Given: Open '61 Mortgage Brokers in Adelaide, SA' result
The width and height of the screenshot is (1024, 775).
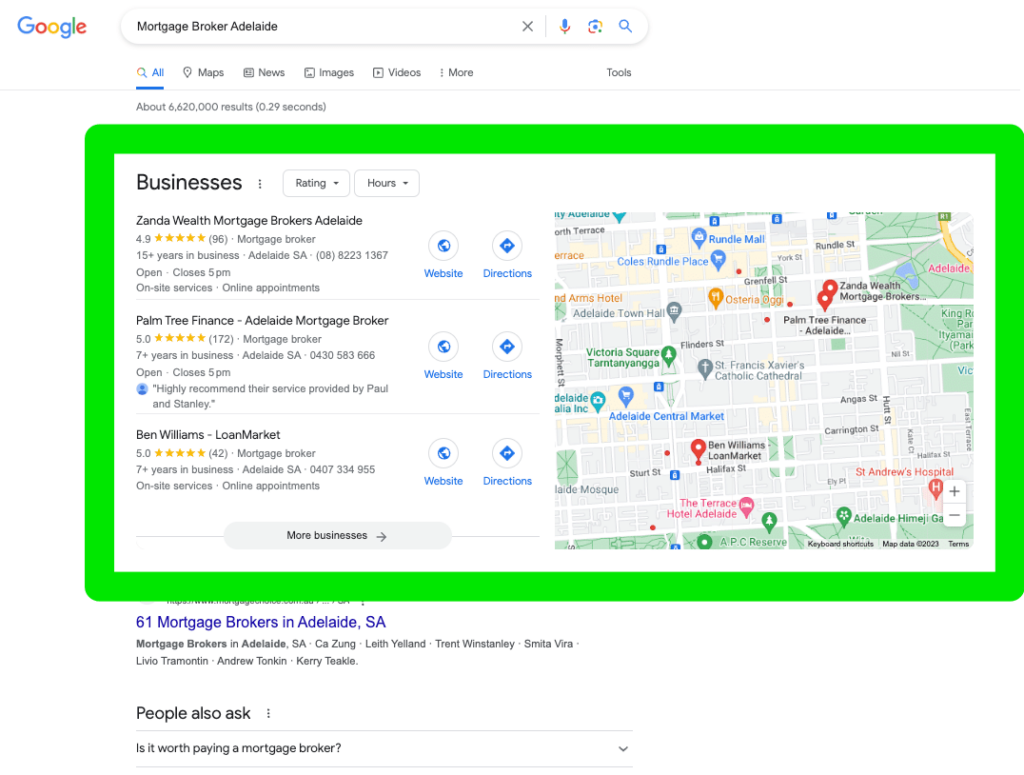Looking at the screenshot, I should (261, 622).
